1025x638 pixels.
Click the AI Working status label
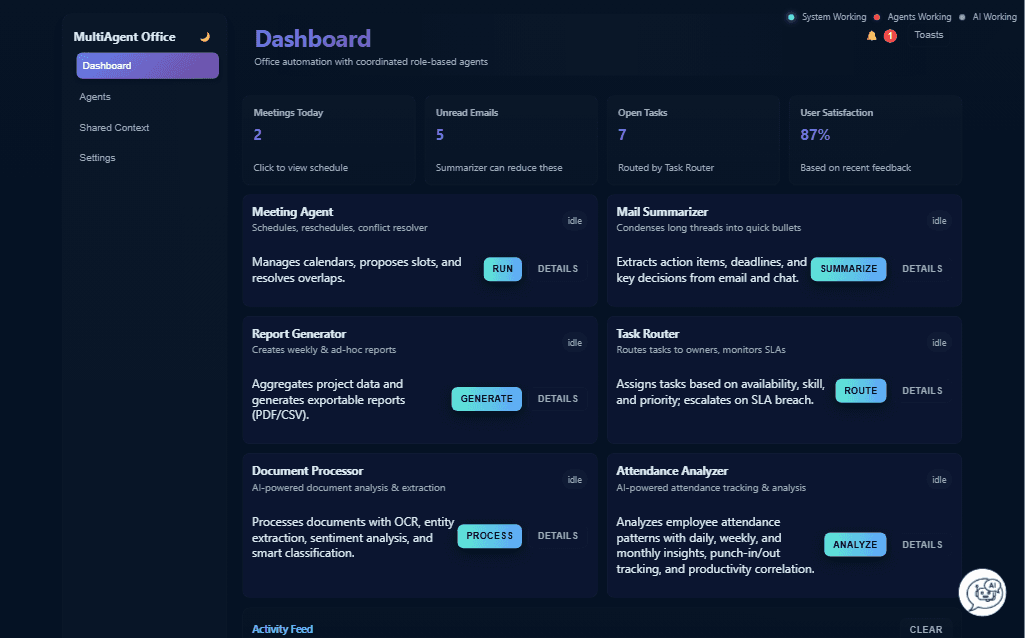click(994, 17)
